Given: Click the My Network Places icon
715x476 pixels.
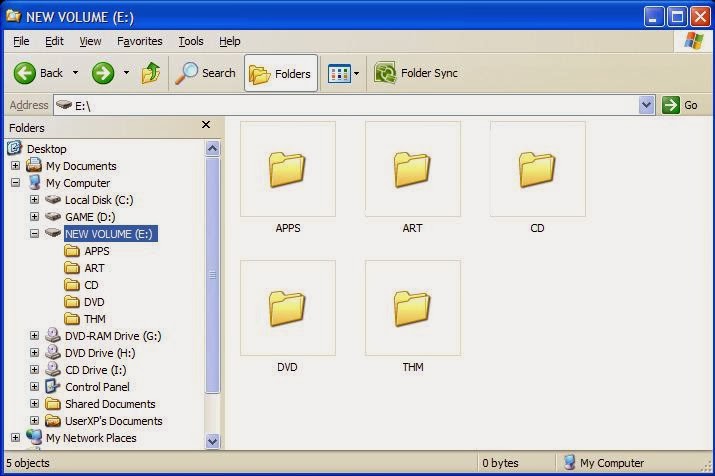Looking at the screenshot, I should (34, 437).
